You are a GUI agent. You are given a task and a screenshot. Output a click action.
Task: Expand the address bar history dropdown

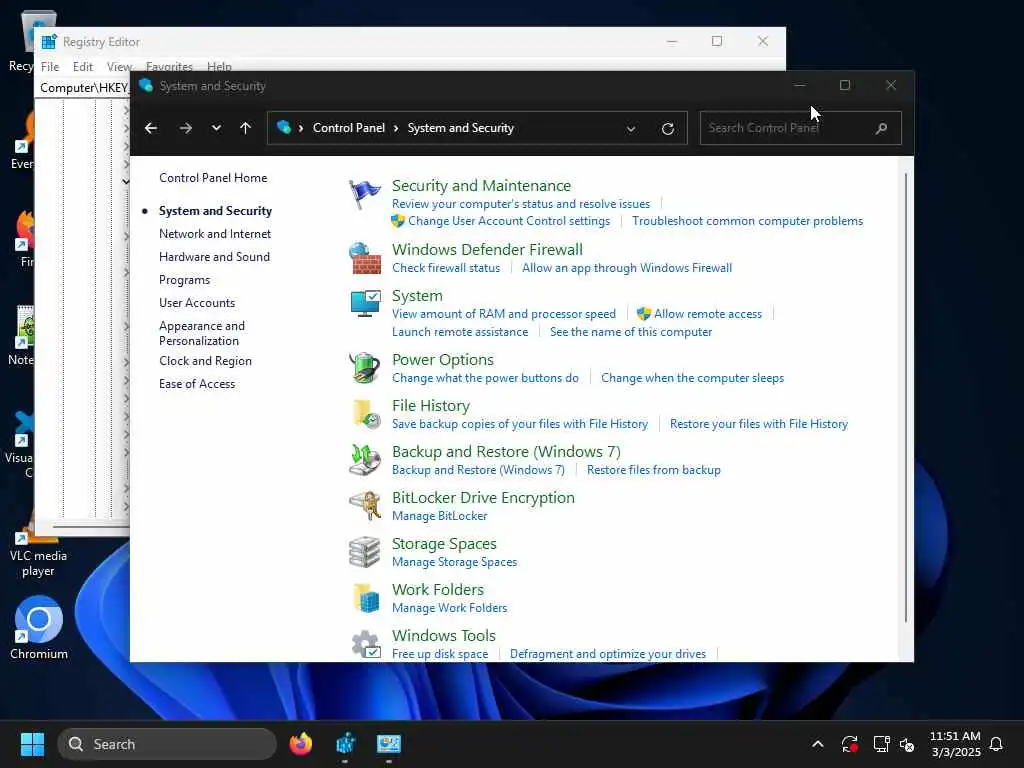click(x=631, y=129)
